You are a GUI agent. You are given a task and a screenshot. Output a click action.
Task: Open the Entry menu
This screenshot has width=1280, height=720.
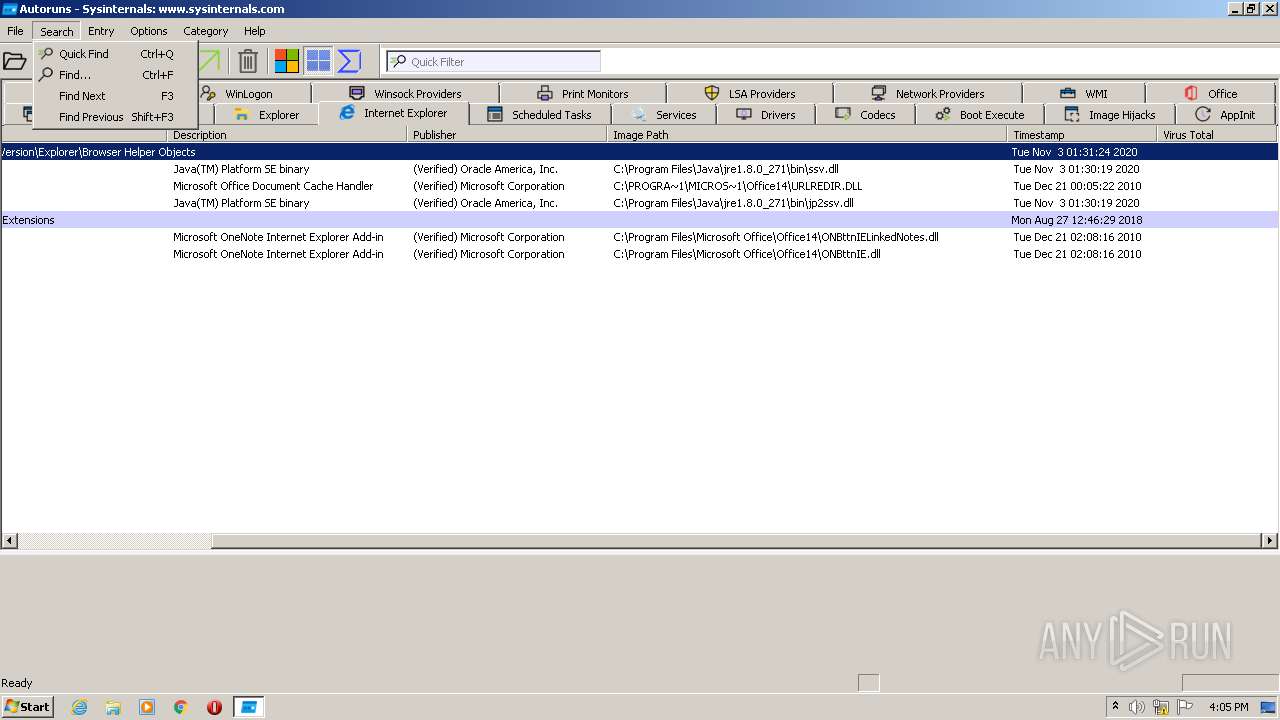click(x=101, y=31)
